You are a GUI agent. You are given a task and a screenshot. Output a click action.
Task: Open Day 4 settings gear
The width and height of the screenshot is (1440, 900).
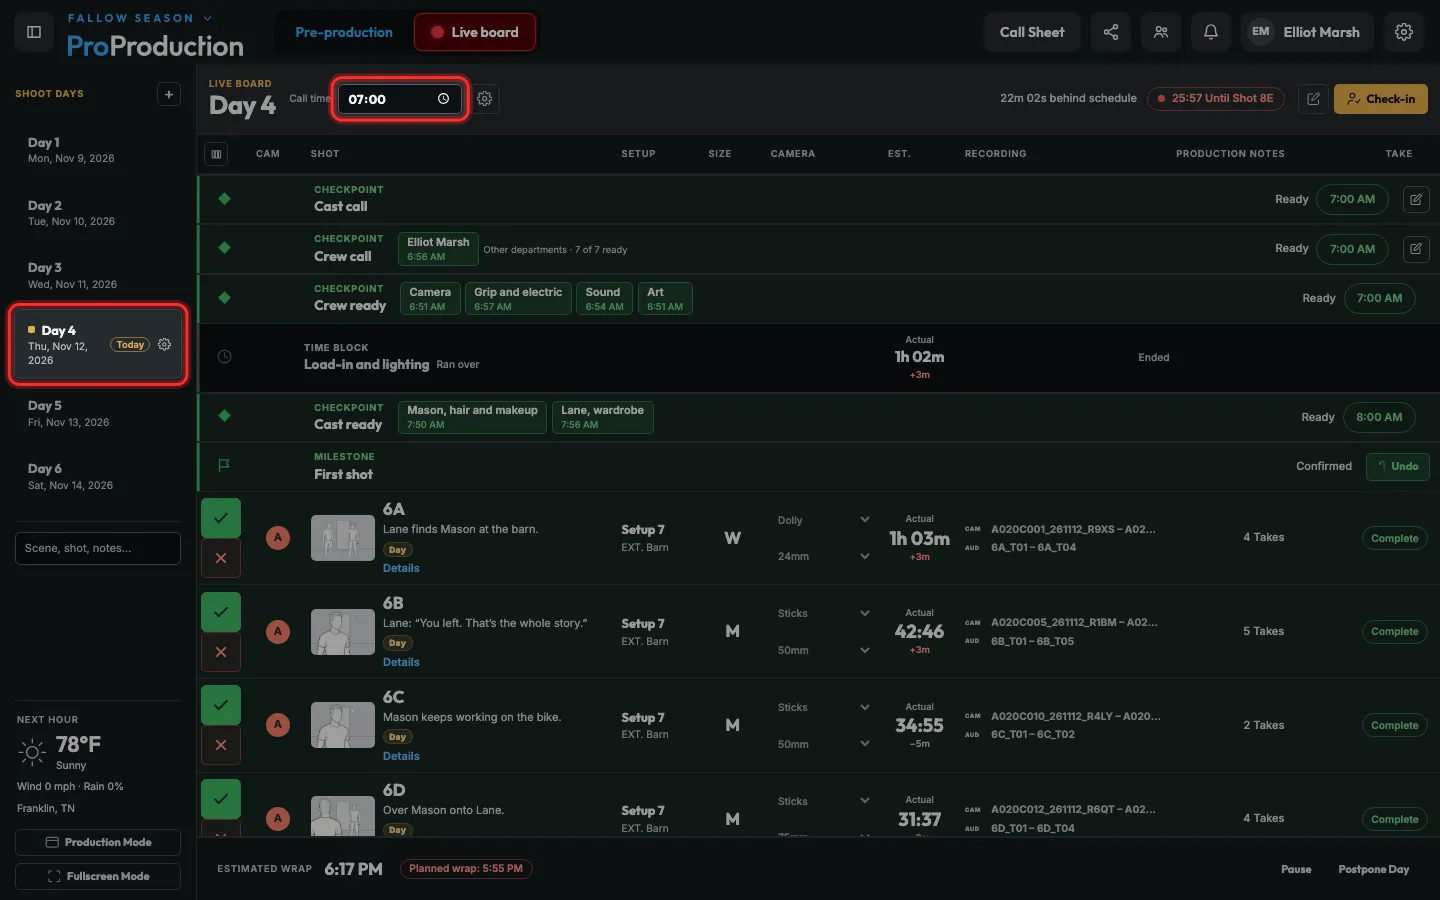tap(165, 344)
